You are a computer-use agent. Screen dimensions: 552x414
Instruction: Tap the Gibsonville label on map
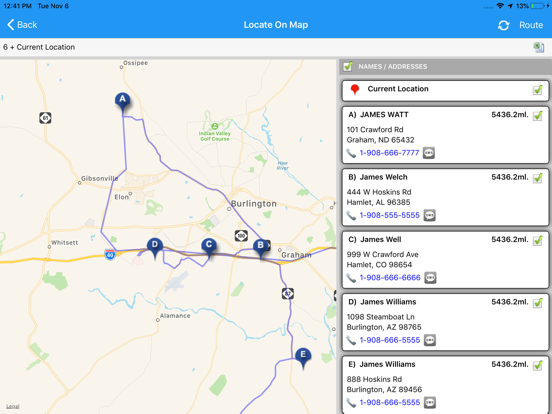(x=99, y=178)
